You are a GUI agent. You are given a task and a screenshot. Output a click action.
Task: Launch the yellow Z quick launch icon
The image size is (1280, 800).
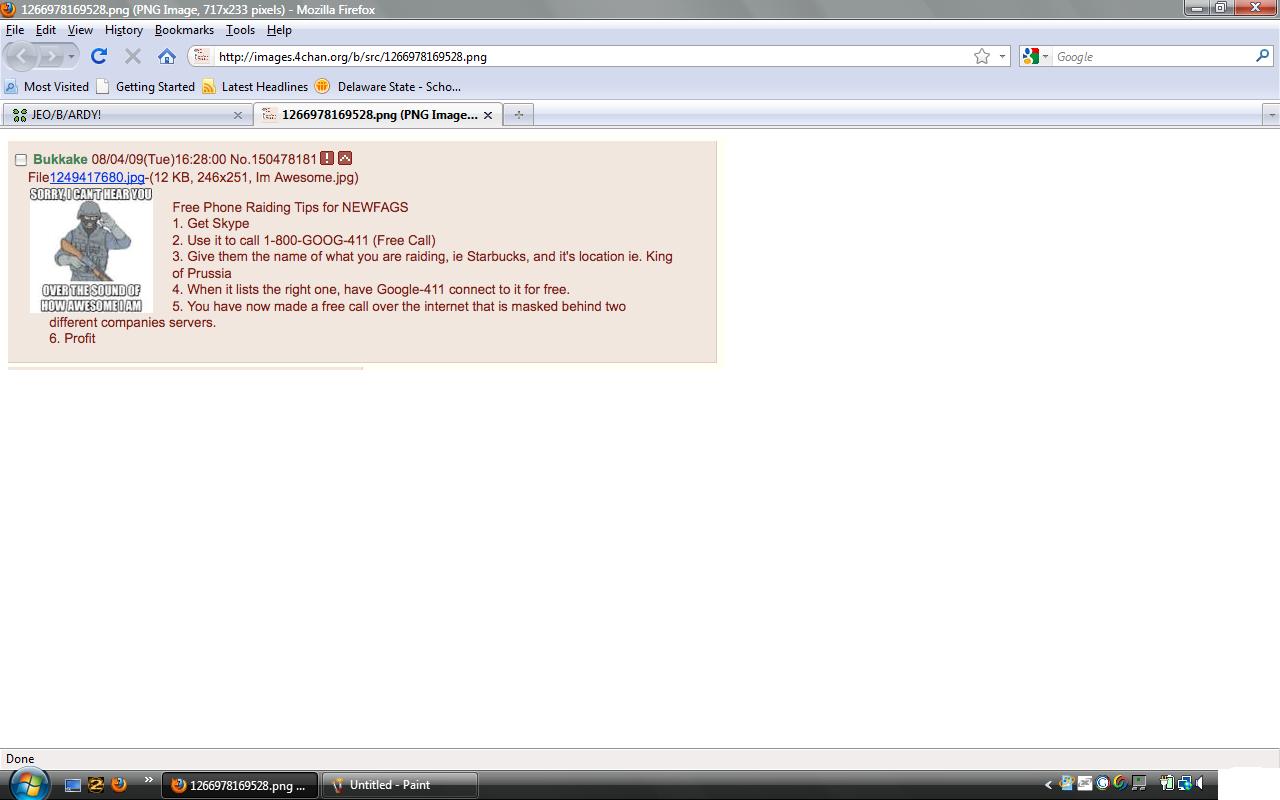coord(96,785)
